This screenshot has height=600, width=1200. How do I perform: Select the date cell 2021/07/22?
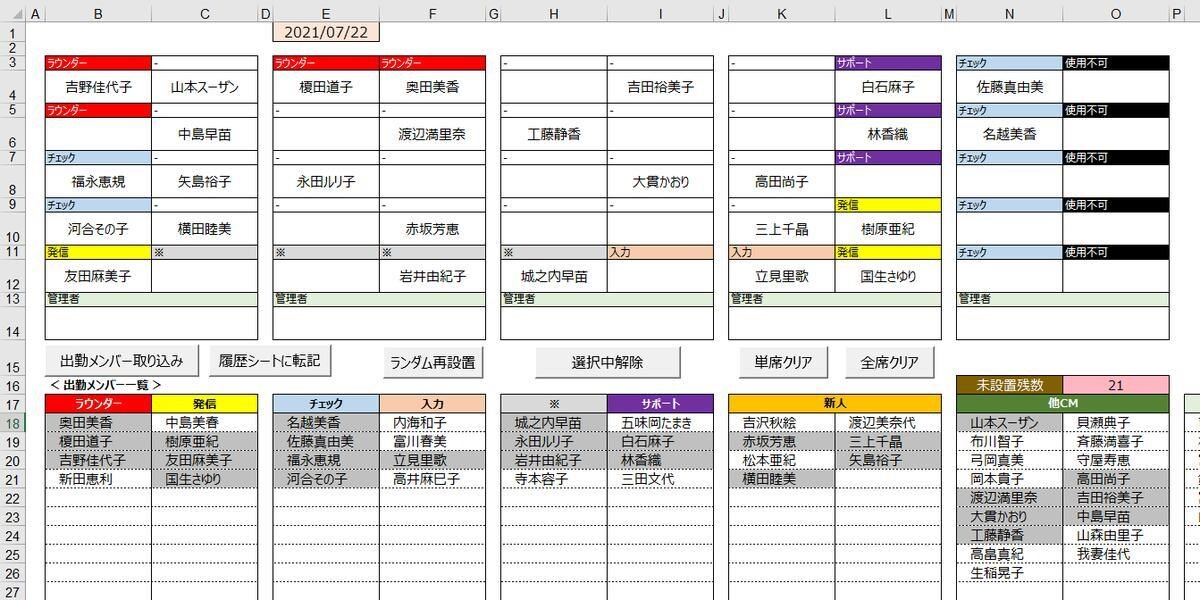coord(326,32)
